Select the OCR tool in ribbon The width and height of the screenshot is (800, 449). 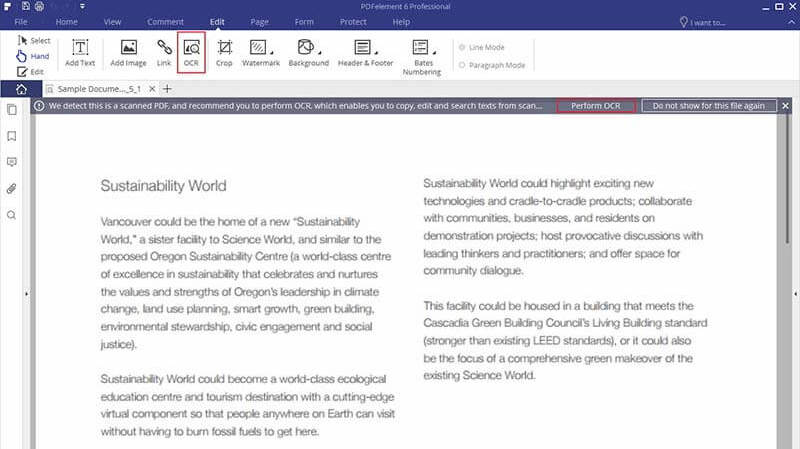(x=191, y=53)
